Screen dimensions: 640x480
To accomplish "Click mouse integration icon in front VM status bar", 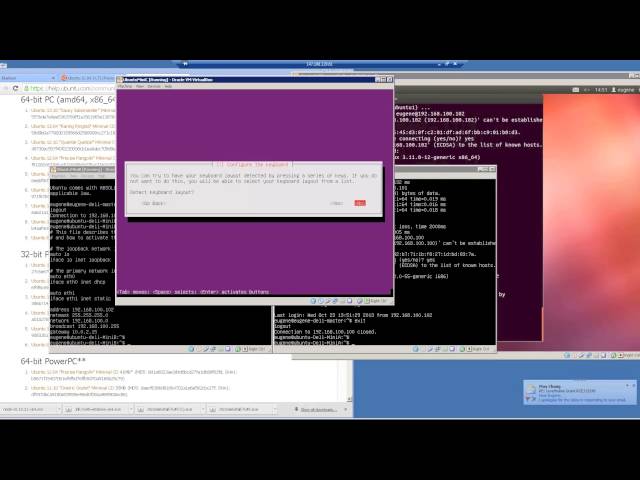I will tap(360, 301).
